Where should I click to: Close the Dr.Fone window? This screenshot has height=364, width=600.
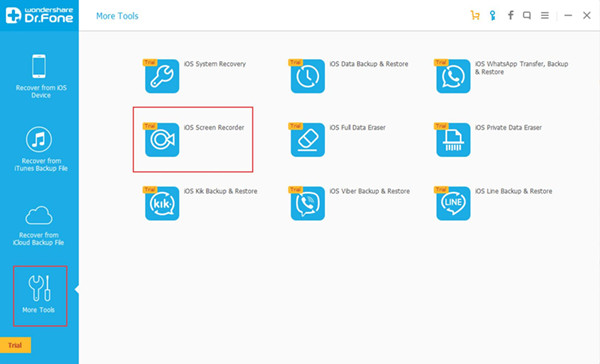tap(587, 15)
